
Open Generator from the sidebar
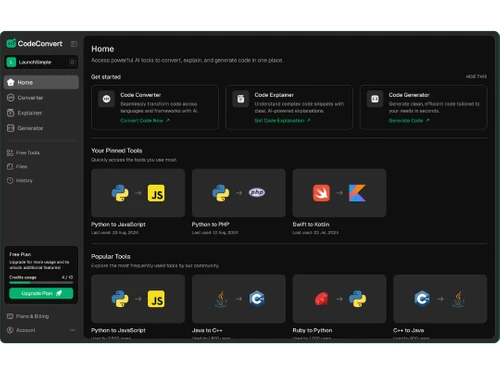(41, 128)
